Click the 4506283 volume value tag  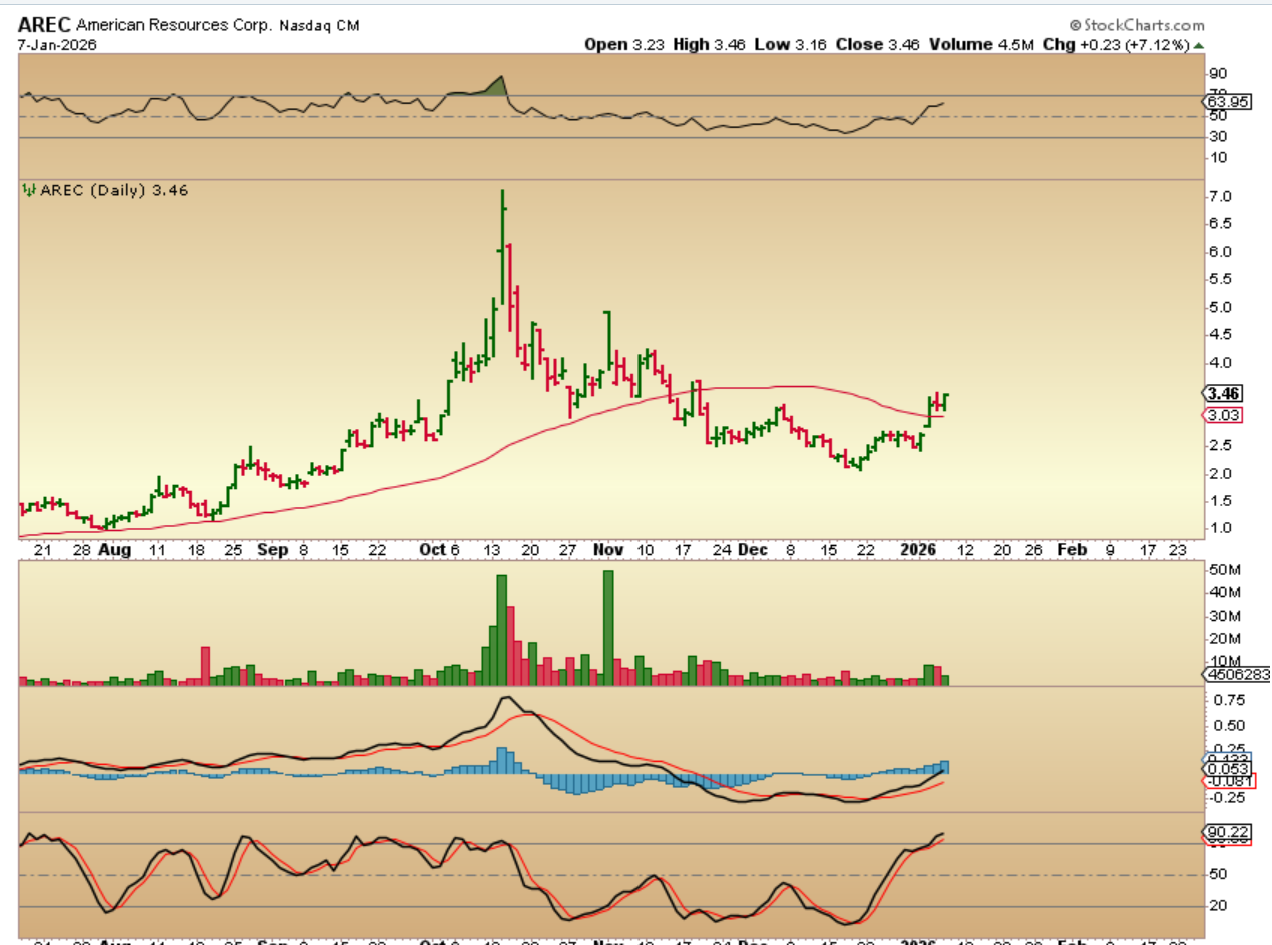[1236, 675]
